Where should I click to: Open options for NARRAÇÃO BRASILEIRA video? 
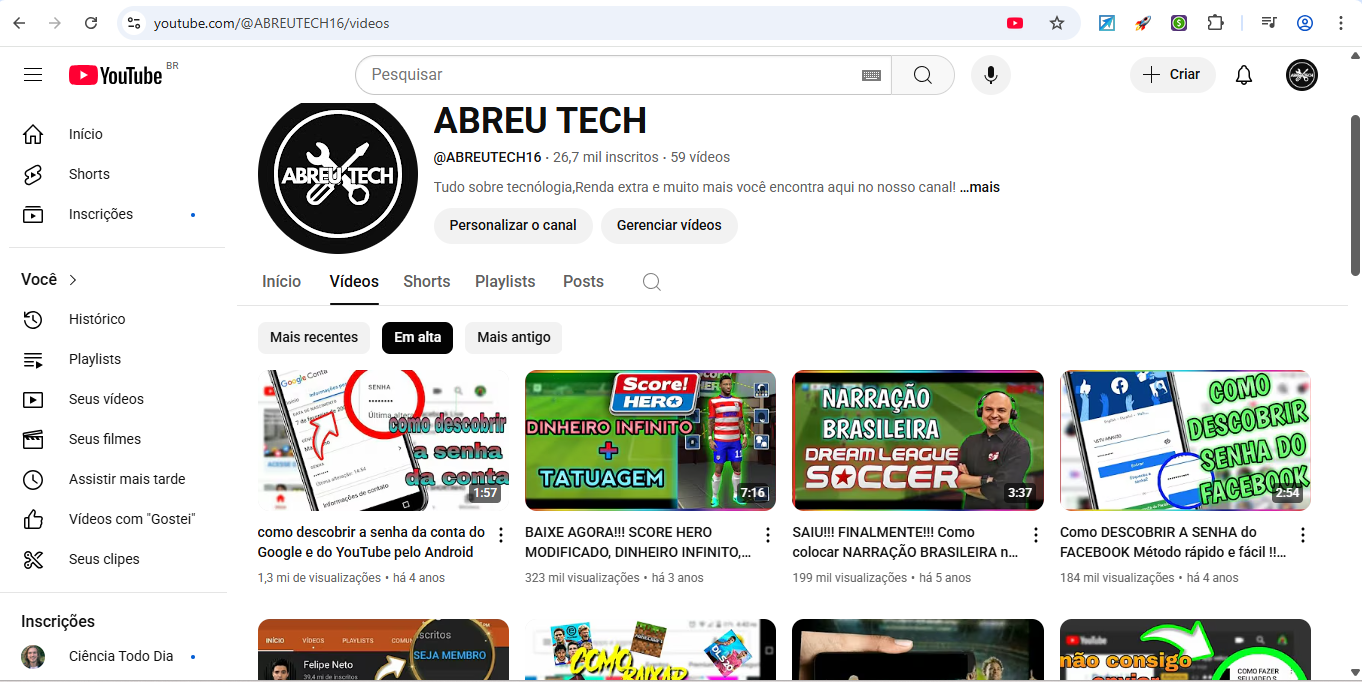tap(1036, 535)
